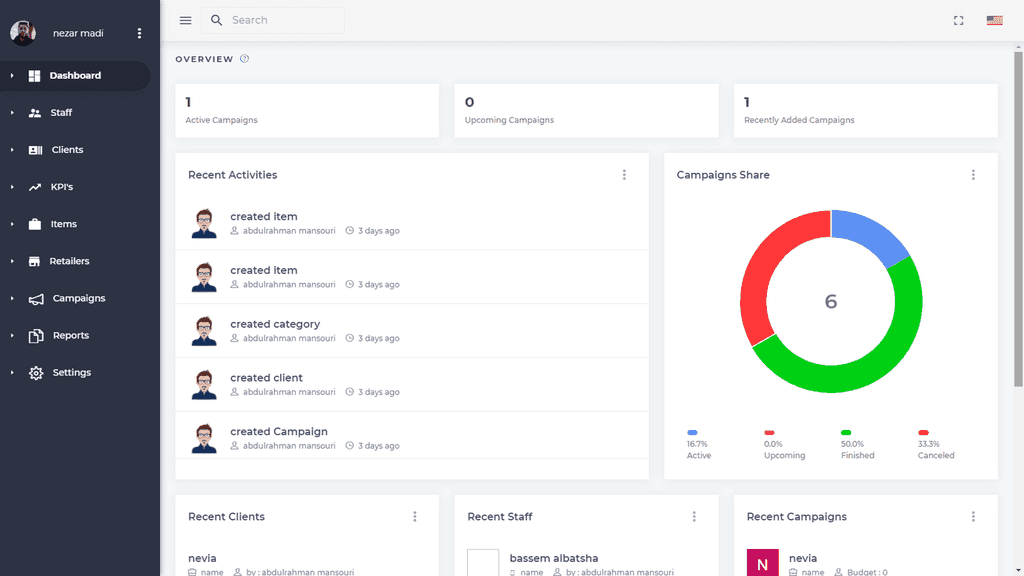The width and height of the screenshot is (1024, 576).
Task: Open the Active Campaigns card
Action: (x=307, y=110)
